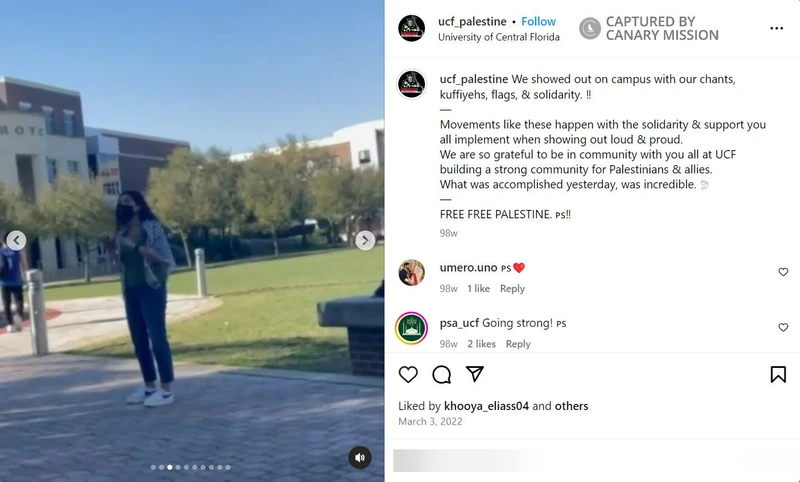Like the post with the heart icon

pyautogui.click(x=408, y=374)
